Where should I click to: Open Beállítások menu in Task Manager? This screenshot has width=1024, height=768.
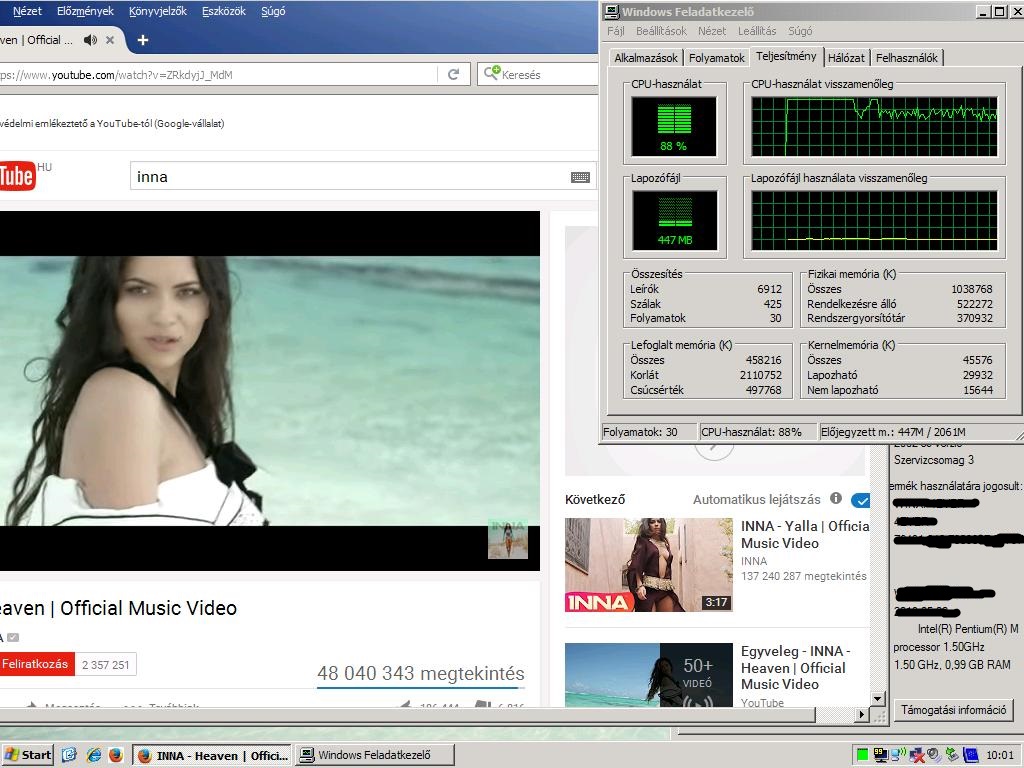(x=661, y=31)
